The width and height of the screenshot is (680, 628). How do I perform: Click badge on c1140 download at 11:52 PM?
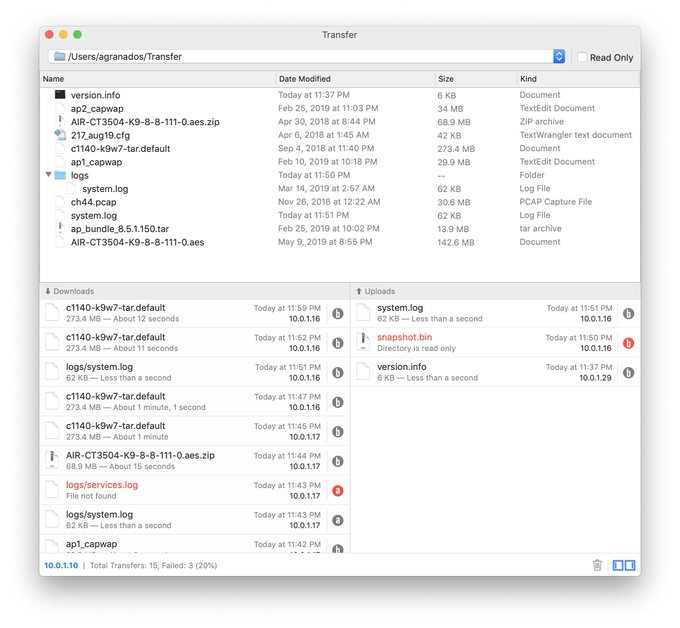click(337, 343)
